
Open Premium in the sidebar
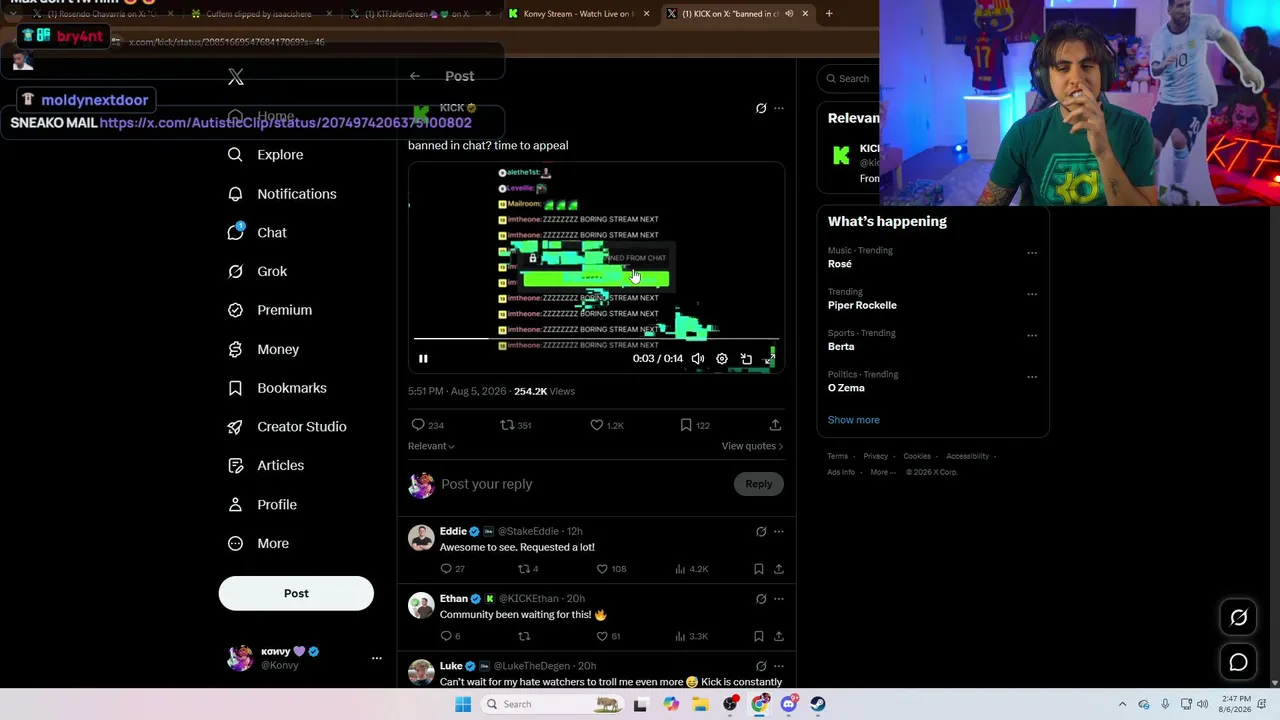[x=269, y=310]
